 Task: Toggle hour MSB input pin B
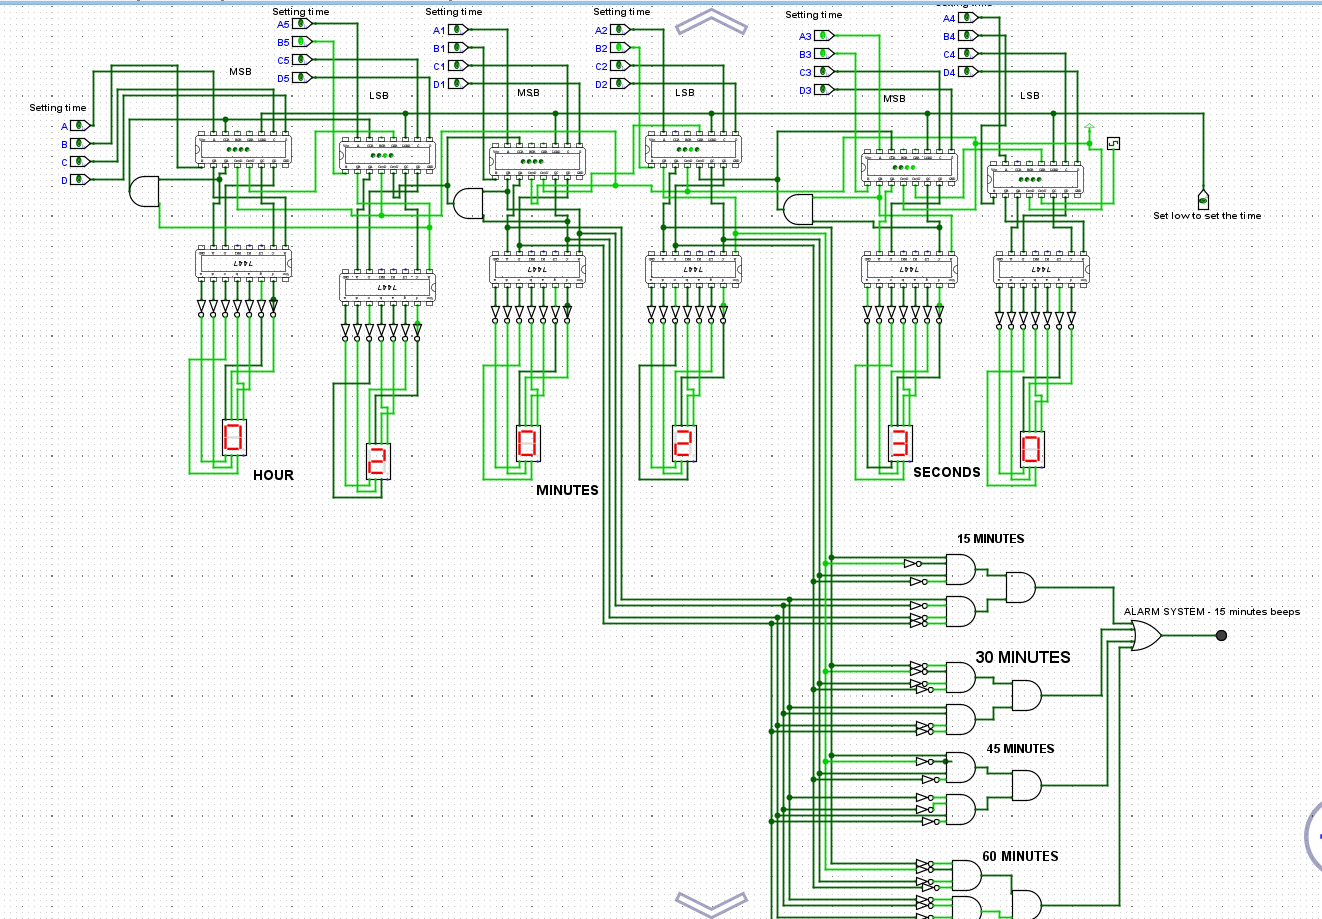80,144
